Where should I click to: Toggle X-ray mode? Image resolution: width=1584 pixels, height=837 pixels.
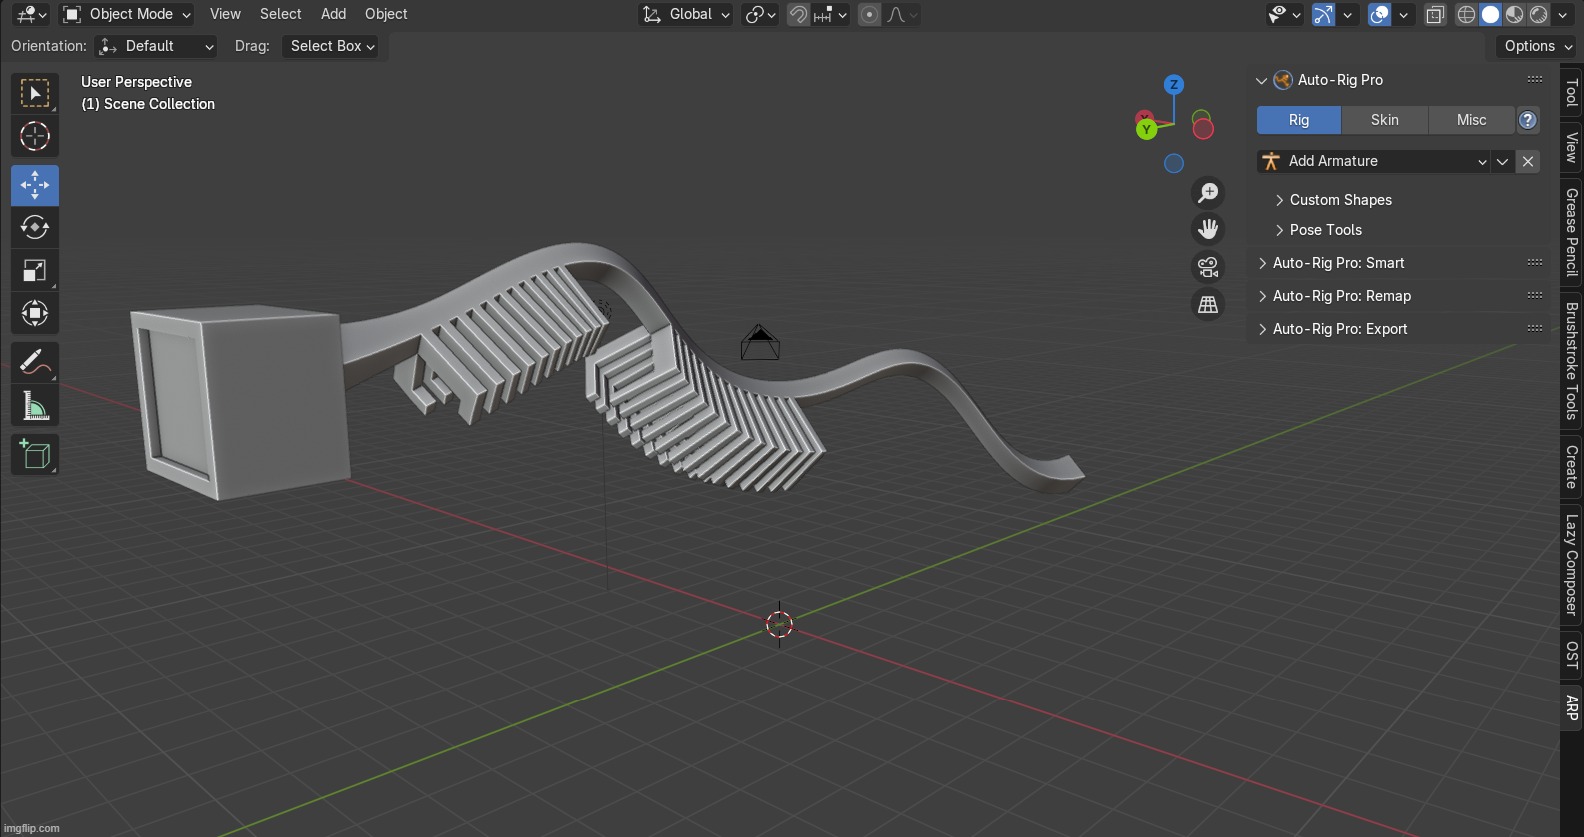coord(1435,14)
